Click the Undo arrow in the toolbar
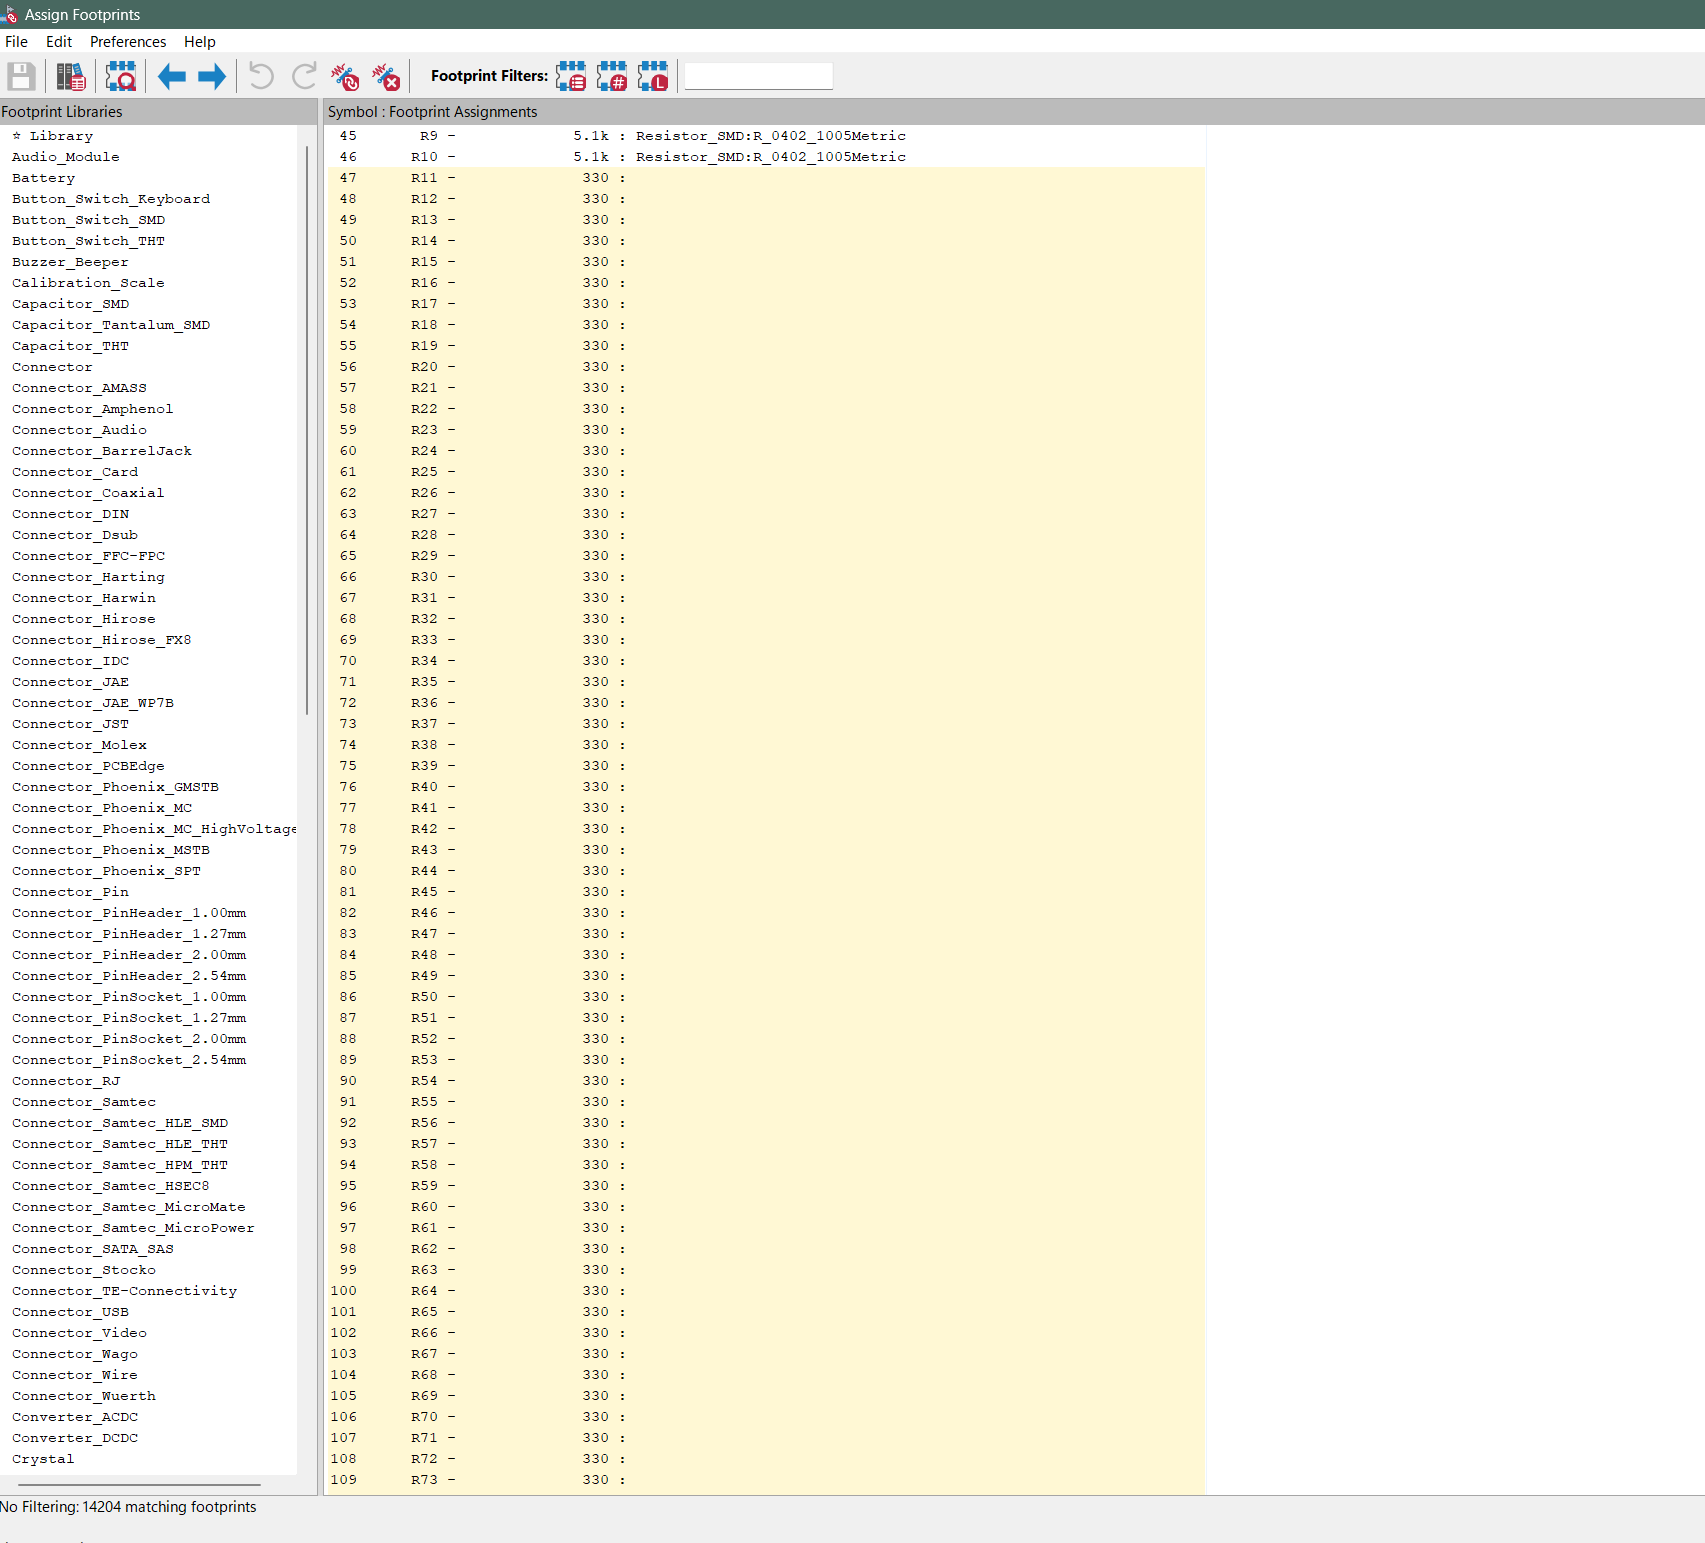1705x1543 pixels. point(261,77)
